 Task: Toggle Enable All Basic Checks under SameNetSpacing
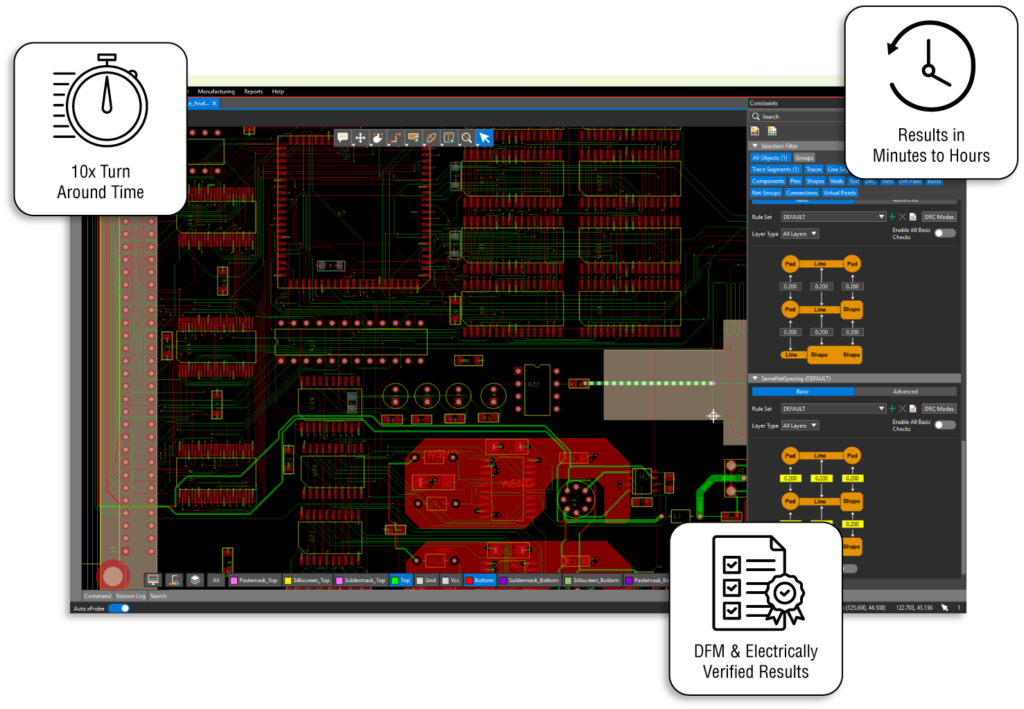point(944,425)
